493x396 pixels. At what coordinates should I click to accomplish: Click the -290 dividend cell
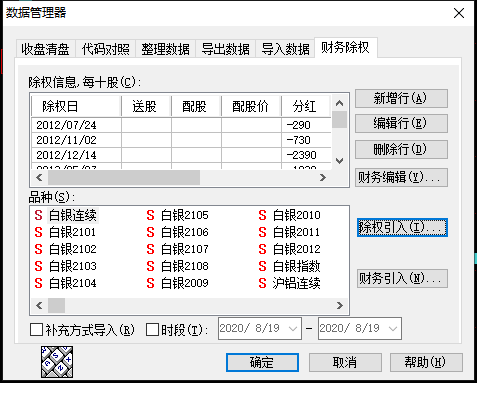[306, 125]
